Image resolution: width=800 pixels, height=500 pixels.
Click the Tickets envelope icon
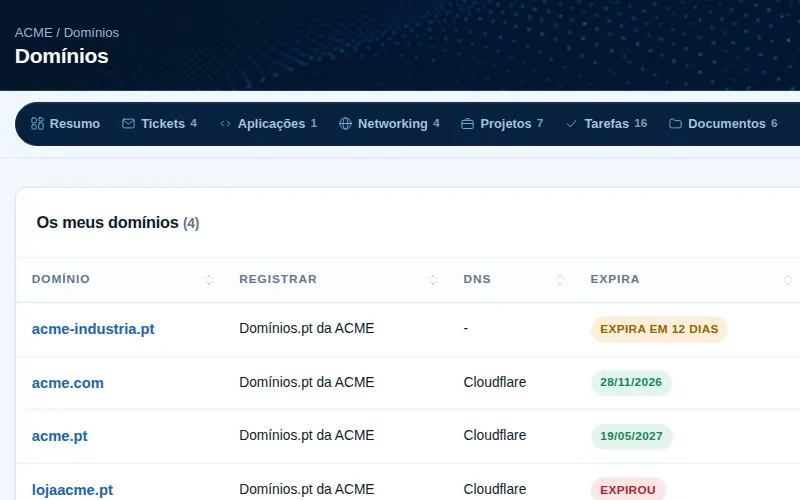[129, 123]
